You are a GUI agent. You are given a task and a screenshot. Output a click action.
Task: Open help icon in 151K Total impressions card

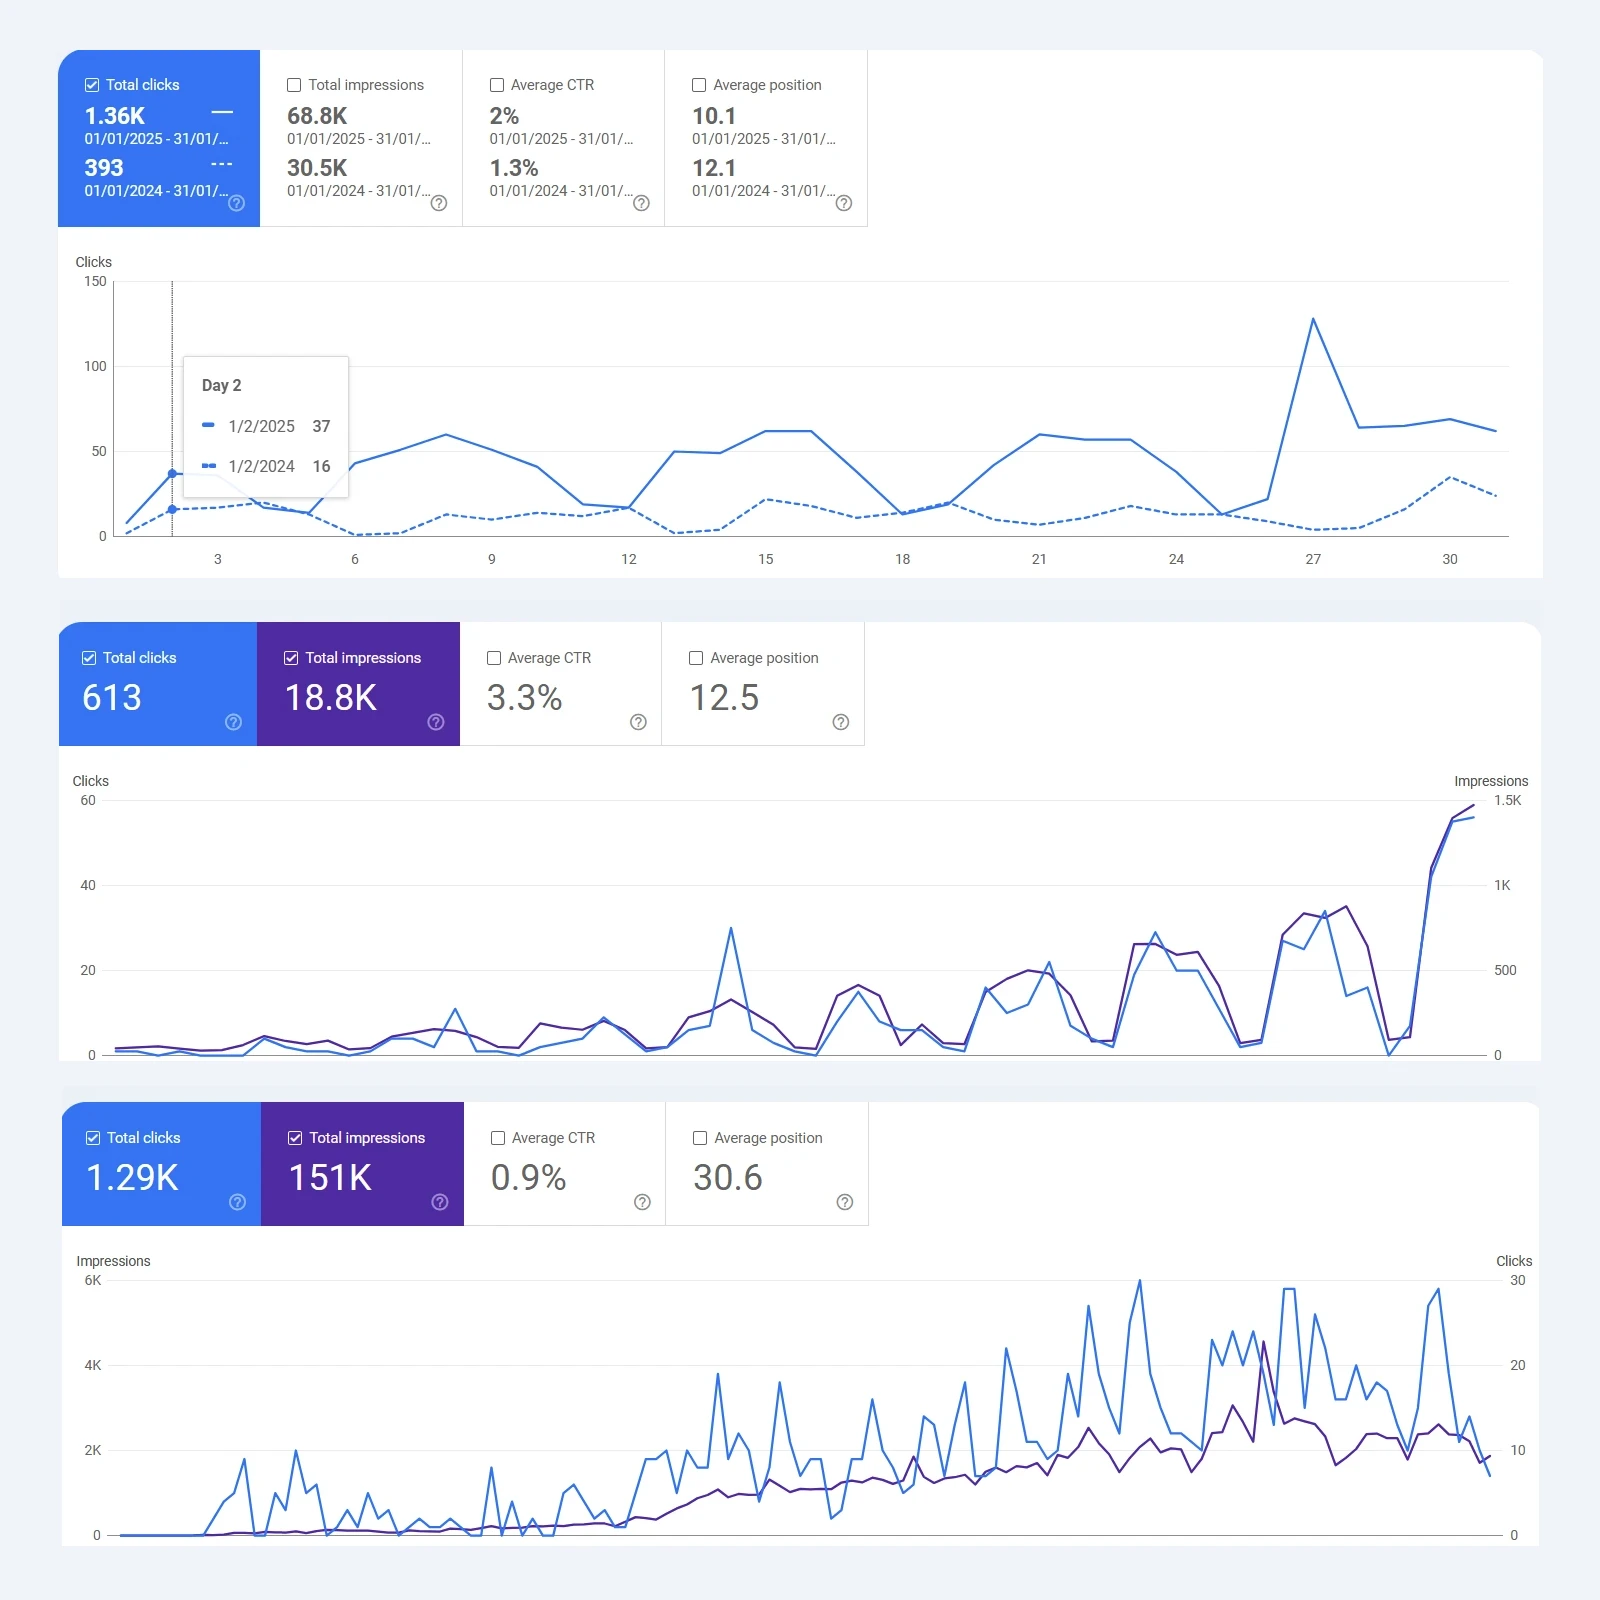(440, 1202)
